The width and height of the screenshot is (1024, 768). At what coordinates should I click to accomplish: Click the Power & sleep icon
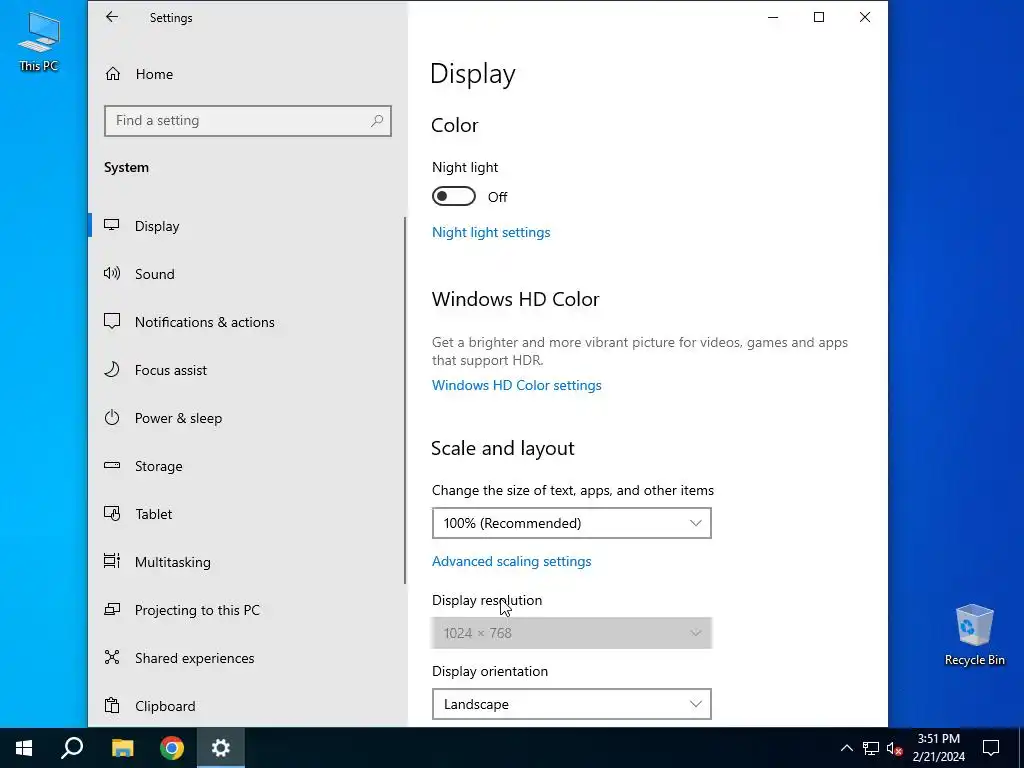pyautogui.click(x=112, y=417)
